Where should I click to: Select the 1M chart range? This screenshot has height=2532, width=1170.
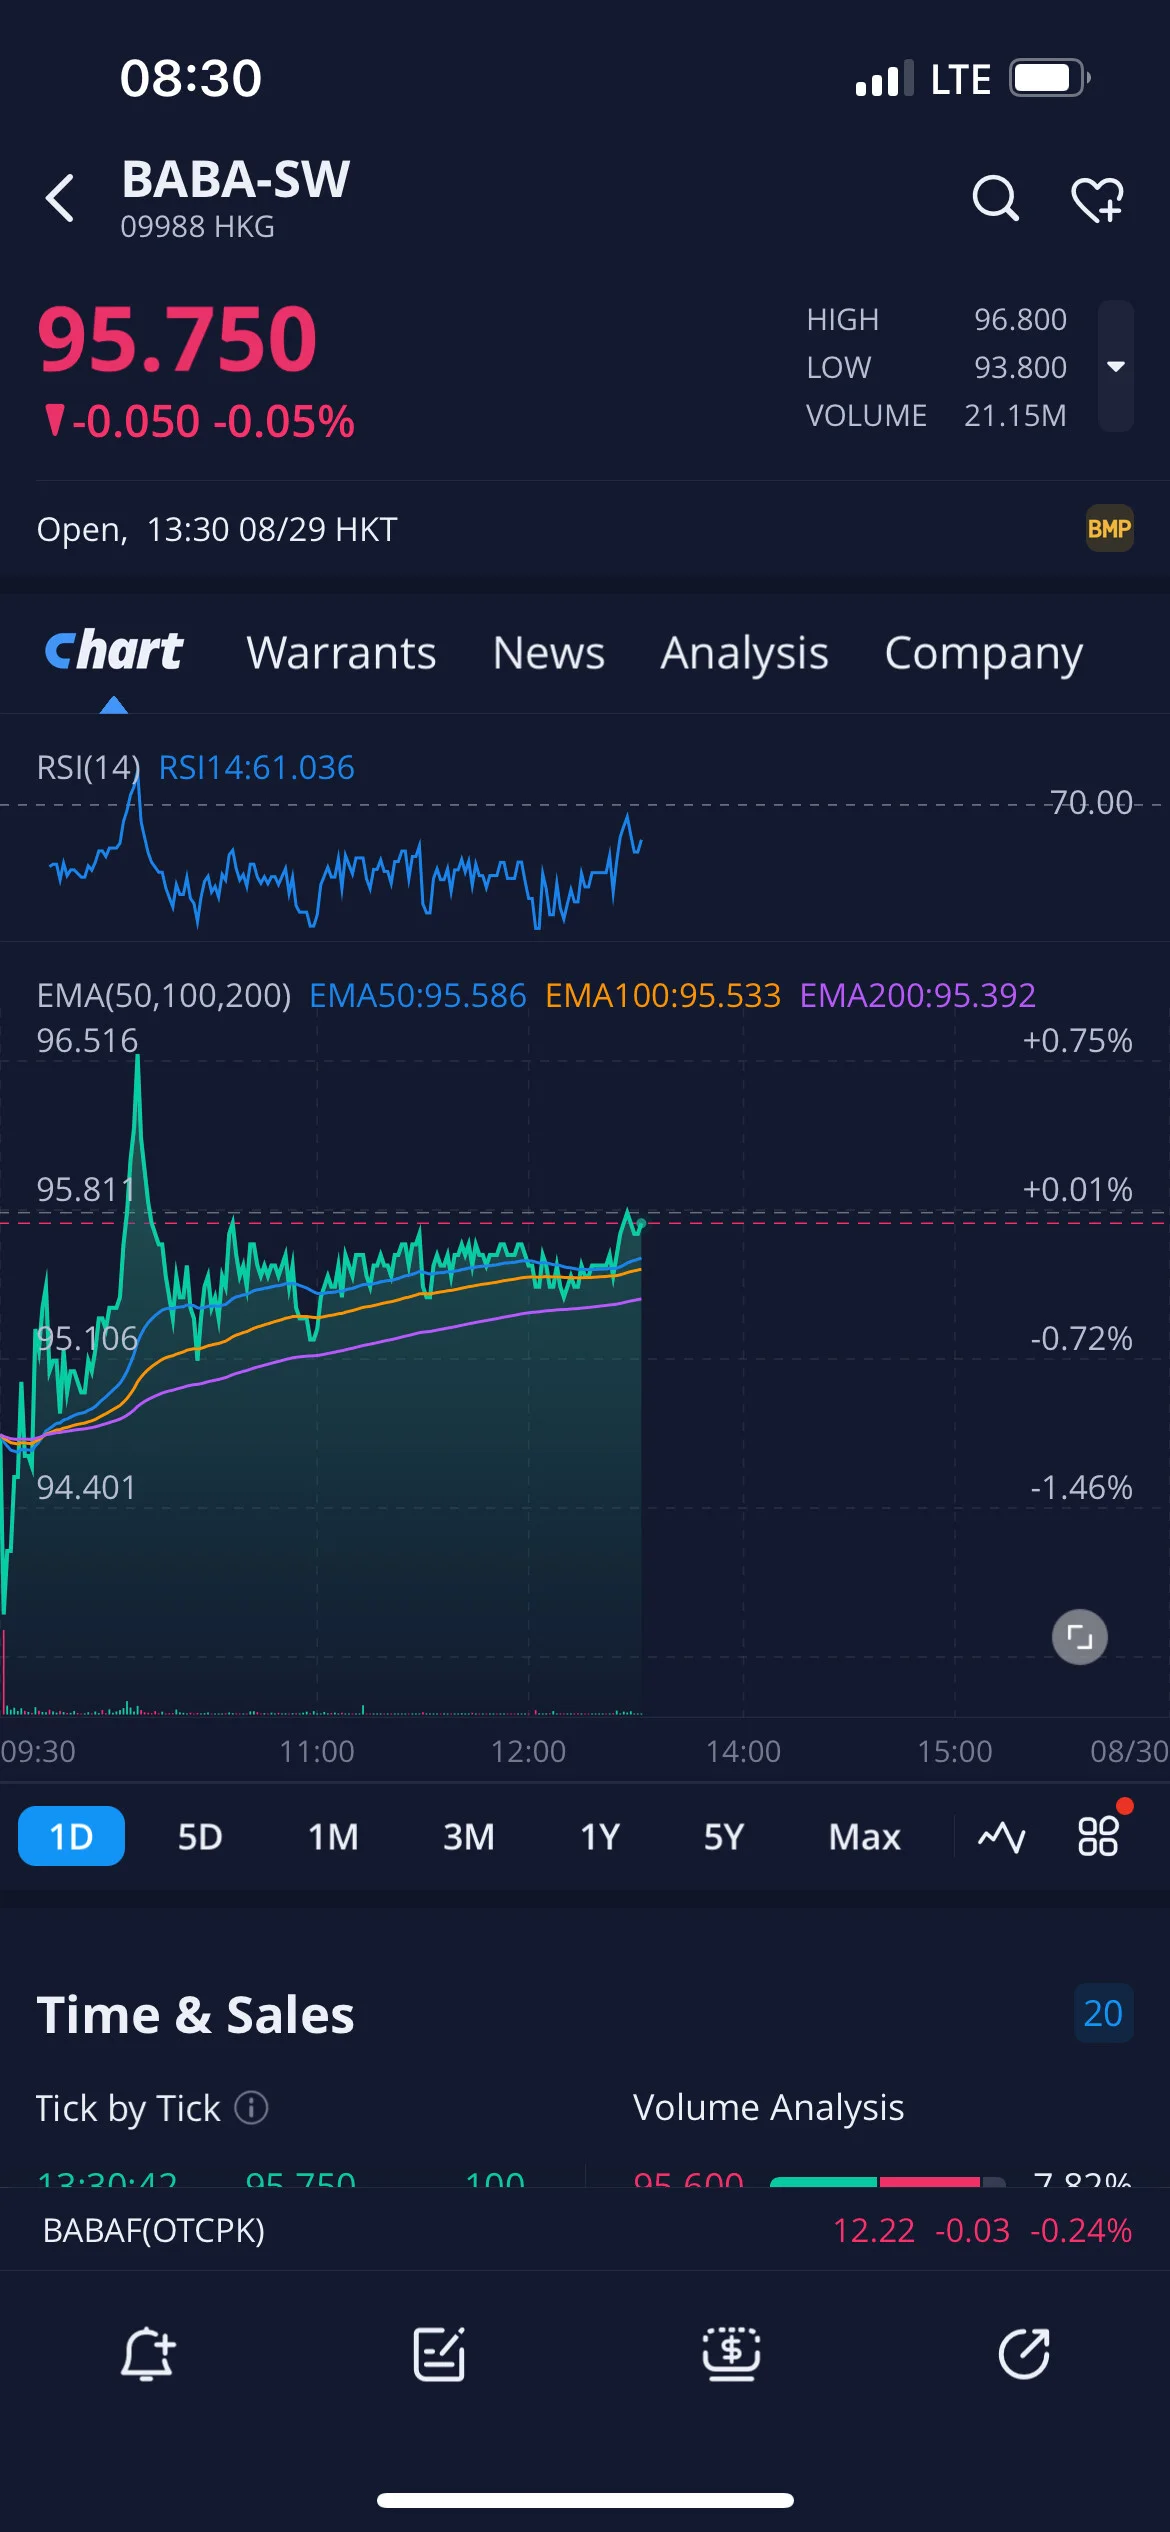tap(333, 1836)
